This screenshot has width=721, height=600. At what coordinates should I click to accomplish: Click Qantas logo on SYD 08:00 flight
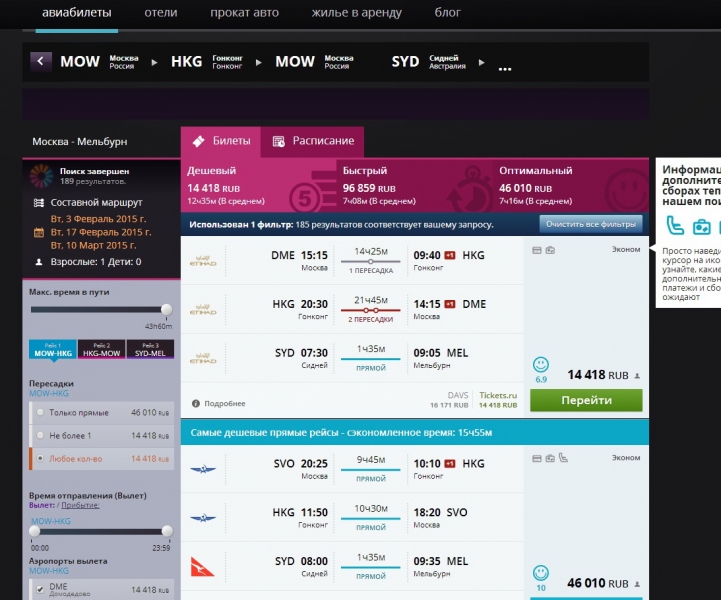click(x=203, y=567)
